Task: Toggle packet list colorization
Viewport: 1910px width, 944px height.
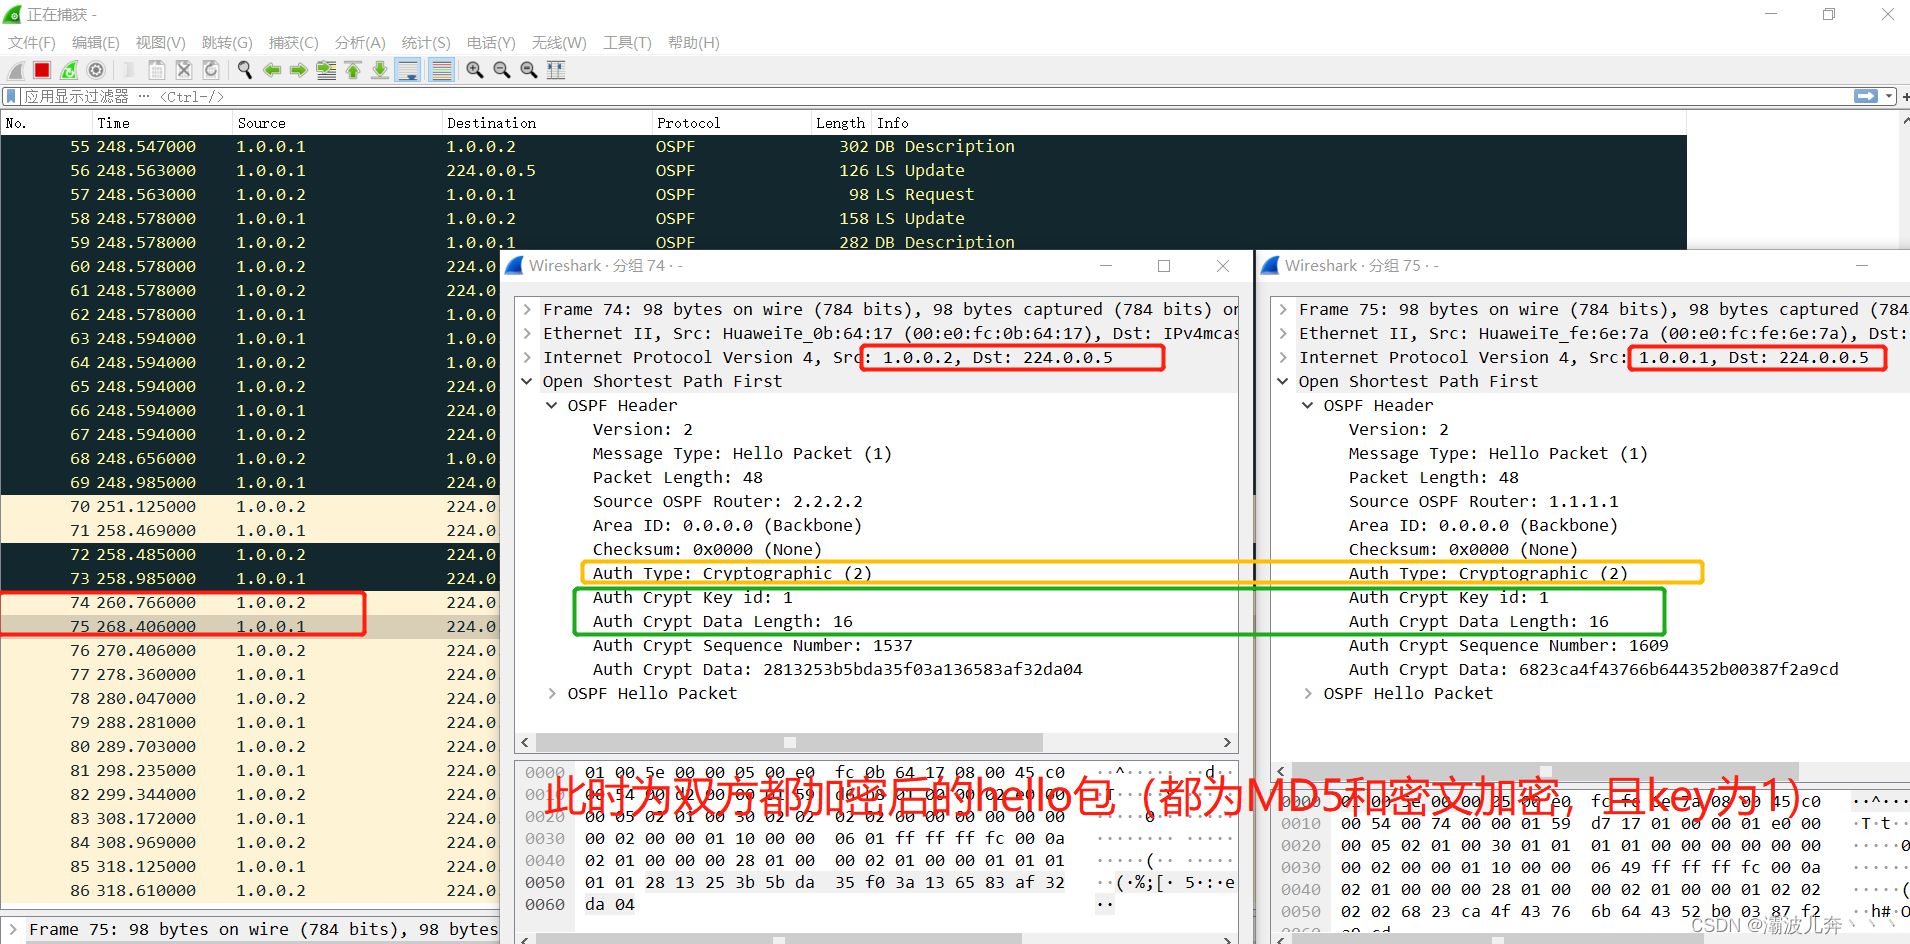Action: (441, 70)
